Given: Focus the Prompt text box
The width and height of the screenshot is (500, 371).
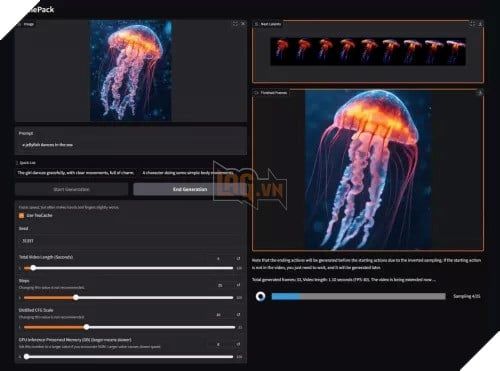Looking at the screenshot, I should (x=131, y=145).
